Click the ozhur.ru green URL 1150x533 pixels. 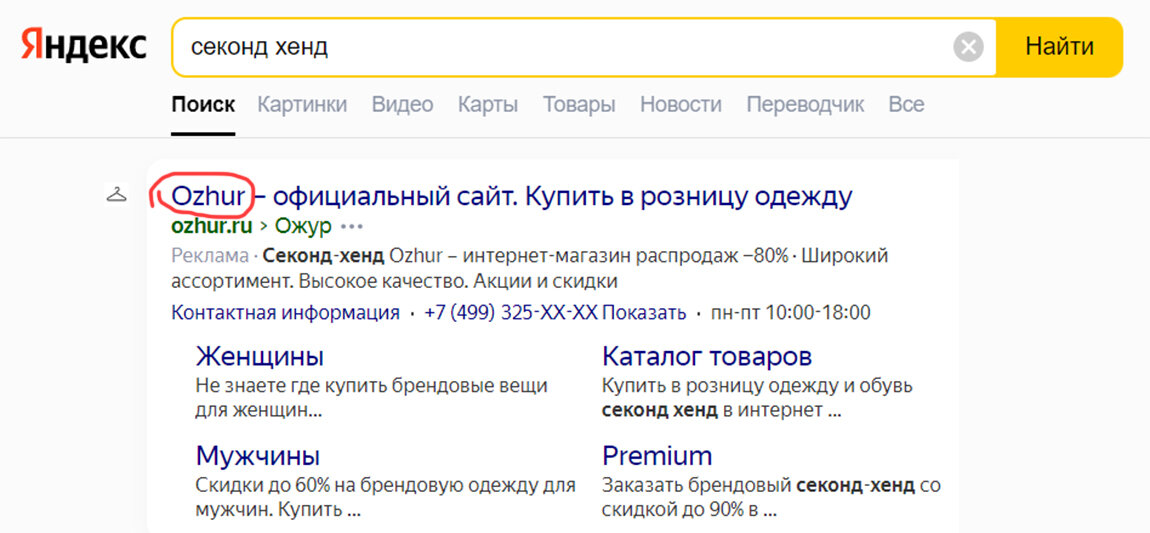211,227
